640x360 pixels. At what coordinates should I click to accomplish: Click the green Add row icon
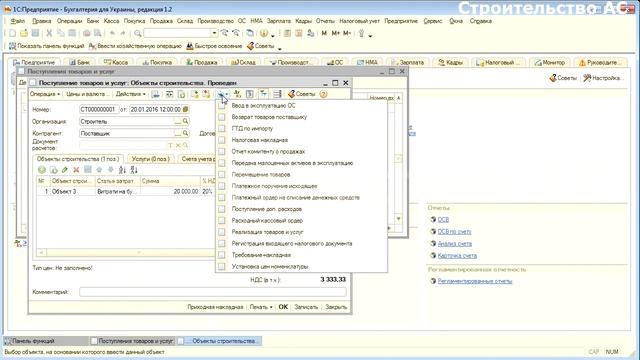point(42,170)
